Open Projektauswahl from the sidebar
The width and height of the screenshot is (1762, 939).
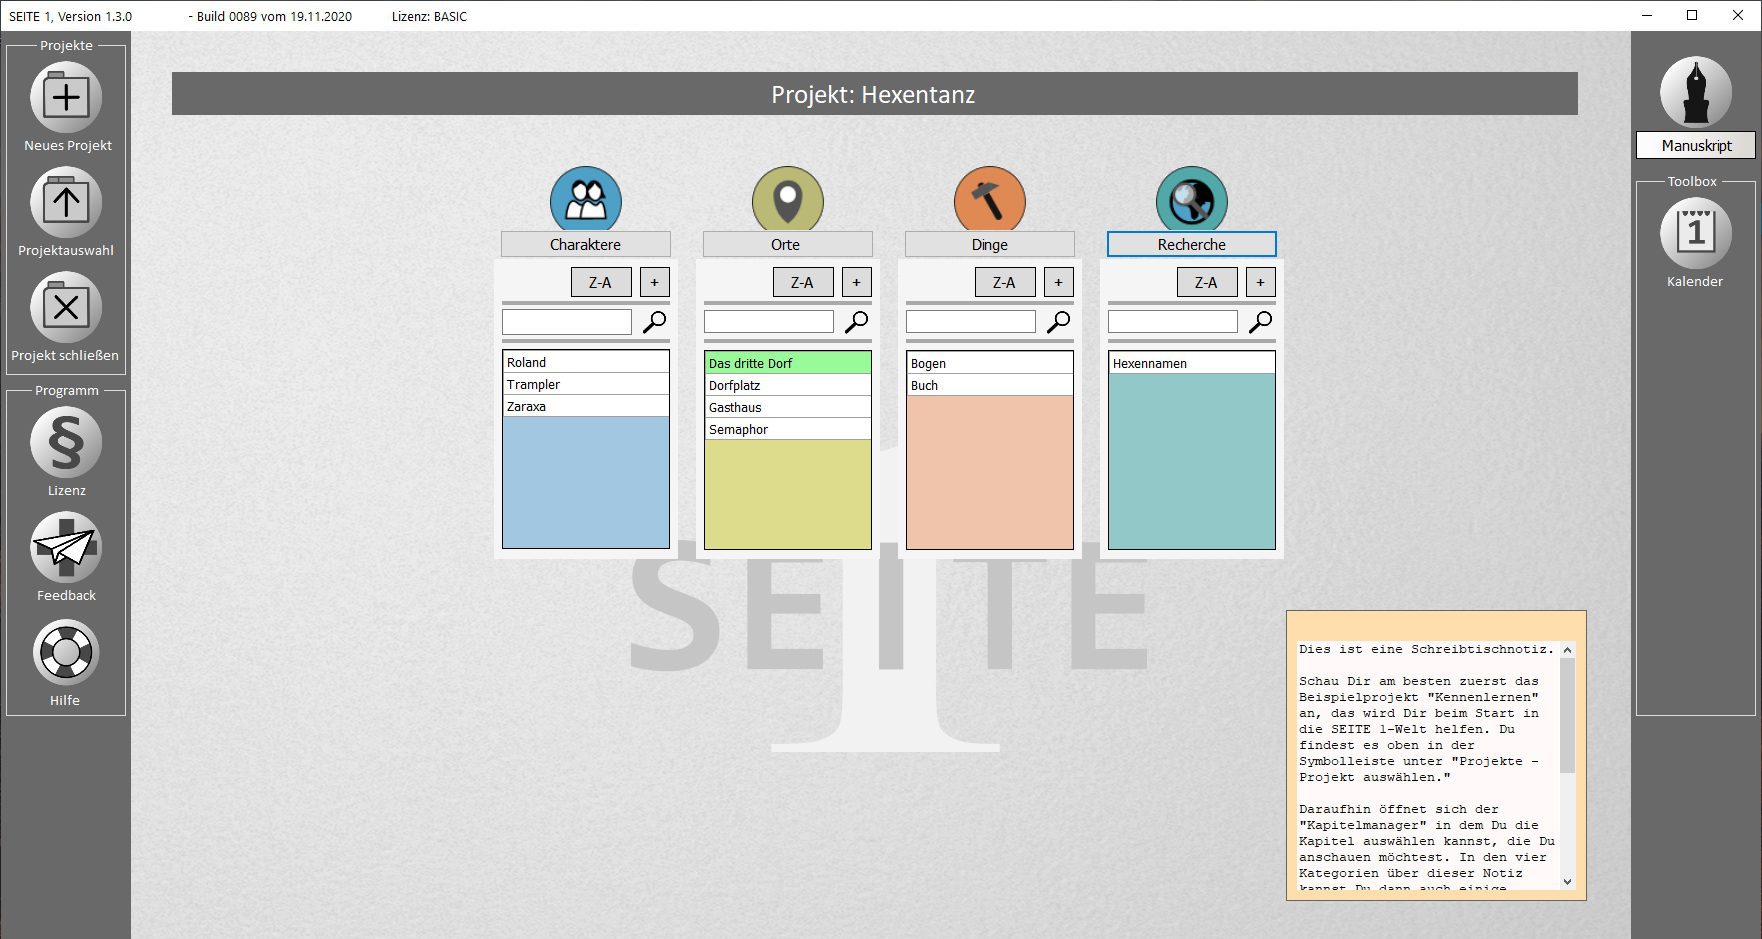pos(66,203)
